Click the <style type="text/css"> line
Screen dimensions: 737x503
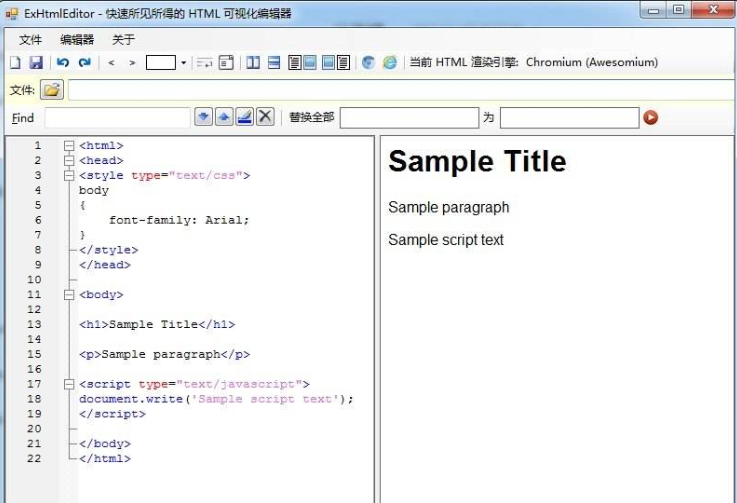[x=165, y=175]
